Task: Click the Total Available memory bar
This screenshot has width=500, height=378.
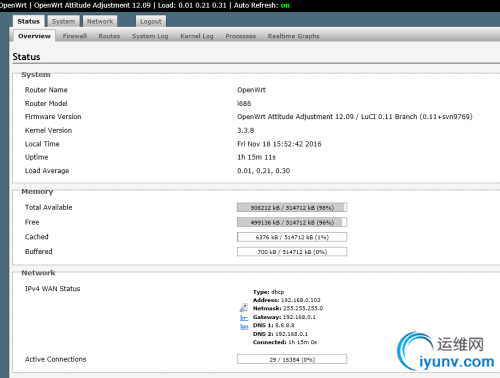Action: [x=292, y=207]
